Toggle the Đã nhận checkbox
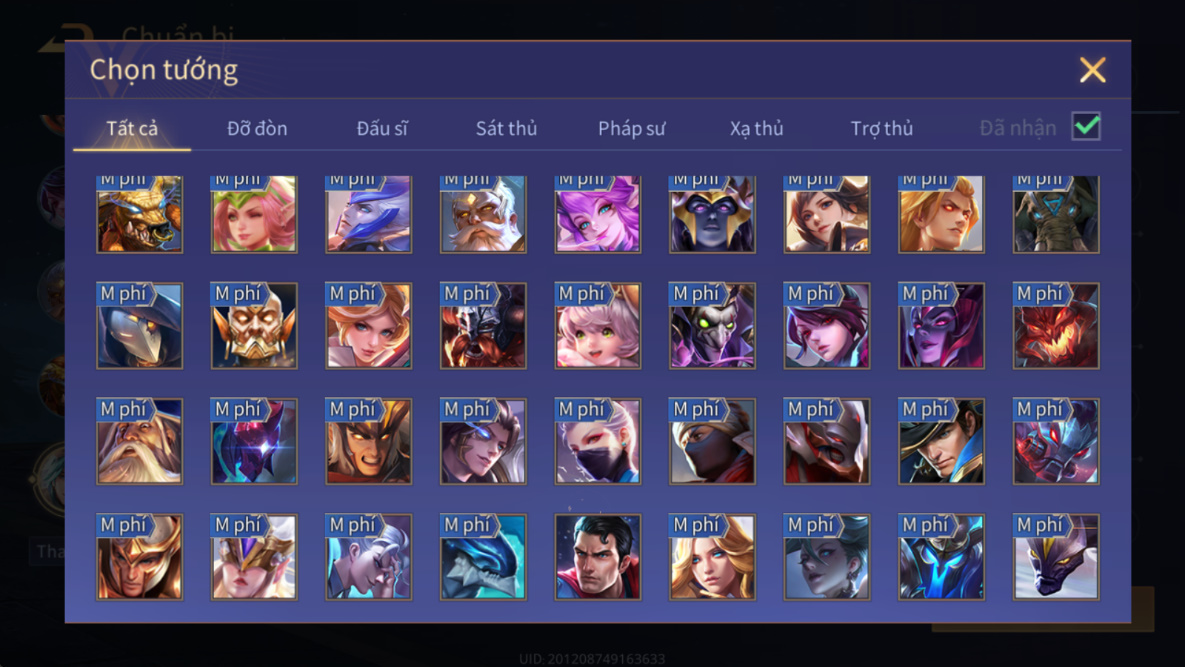 click(1086, 126)
